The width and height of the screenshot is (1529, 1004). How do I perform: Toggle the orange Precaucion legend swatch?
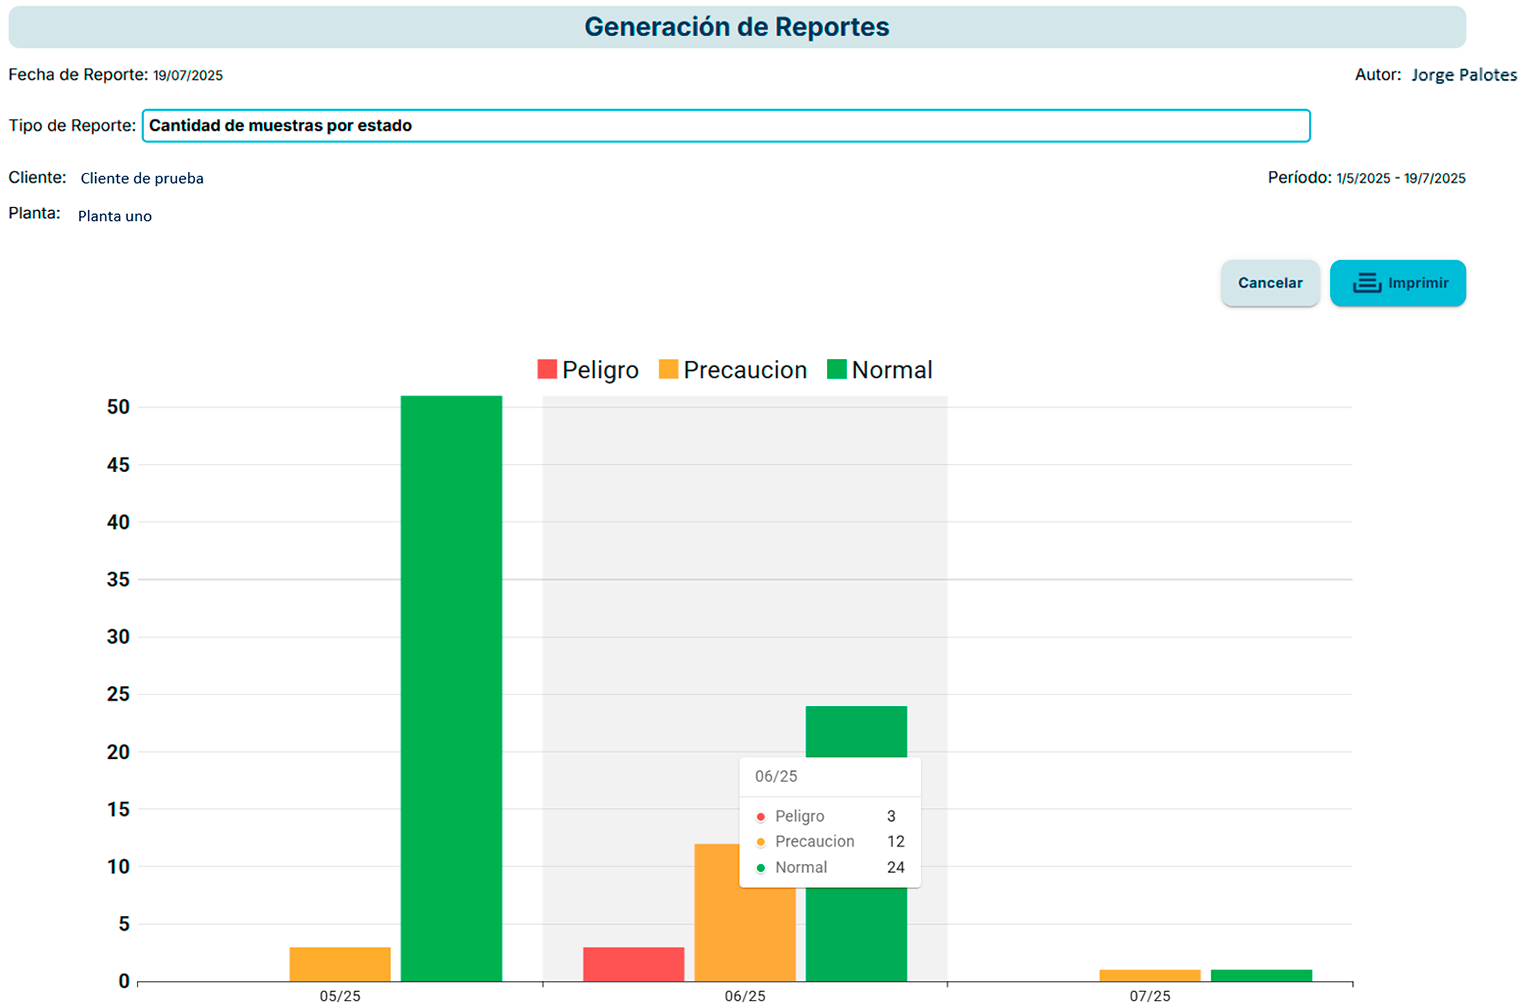(668, 369)
